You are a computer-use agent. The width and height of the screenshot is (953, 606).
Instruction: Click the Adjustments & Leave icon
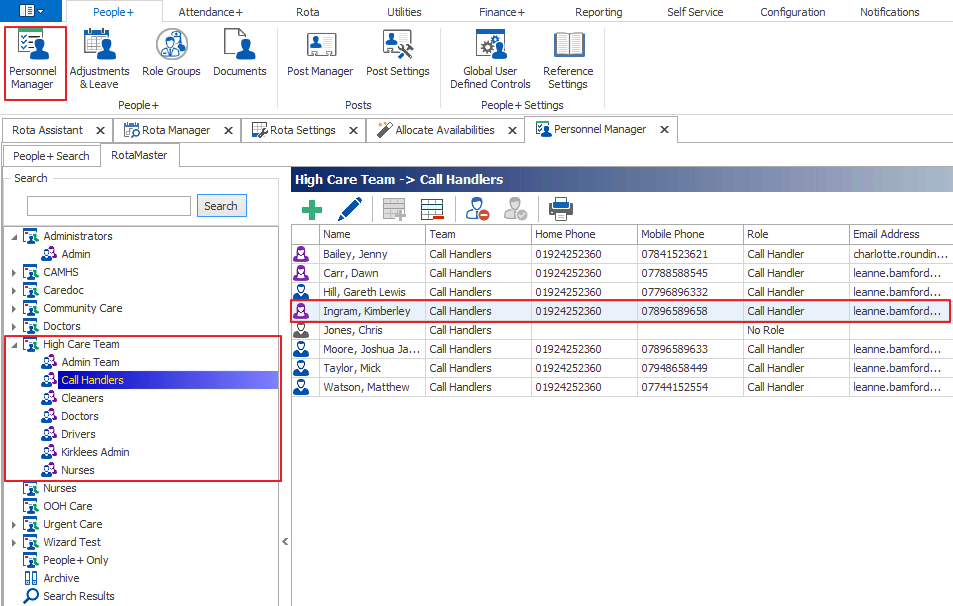click(x=99, y=57)
